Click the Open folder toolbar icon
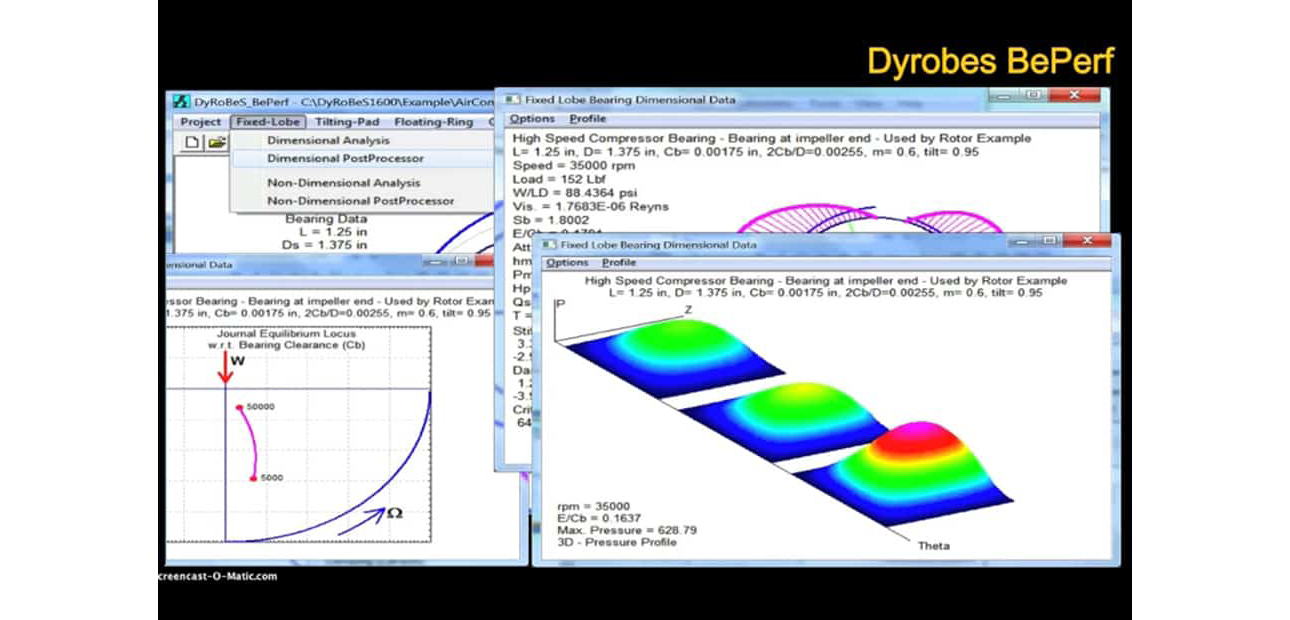 point(215,143)
